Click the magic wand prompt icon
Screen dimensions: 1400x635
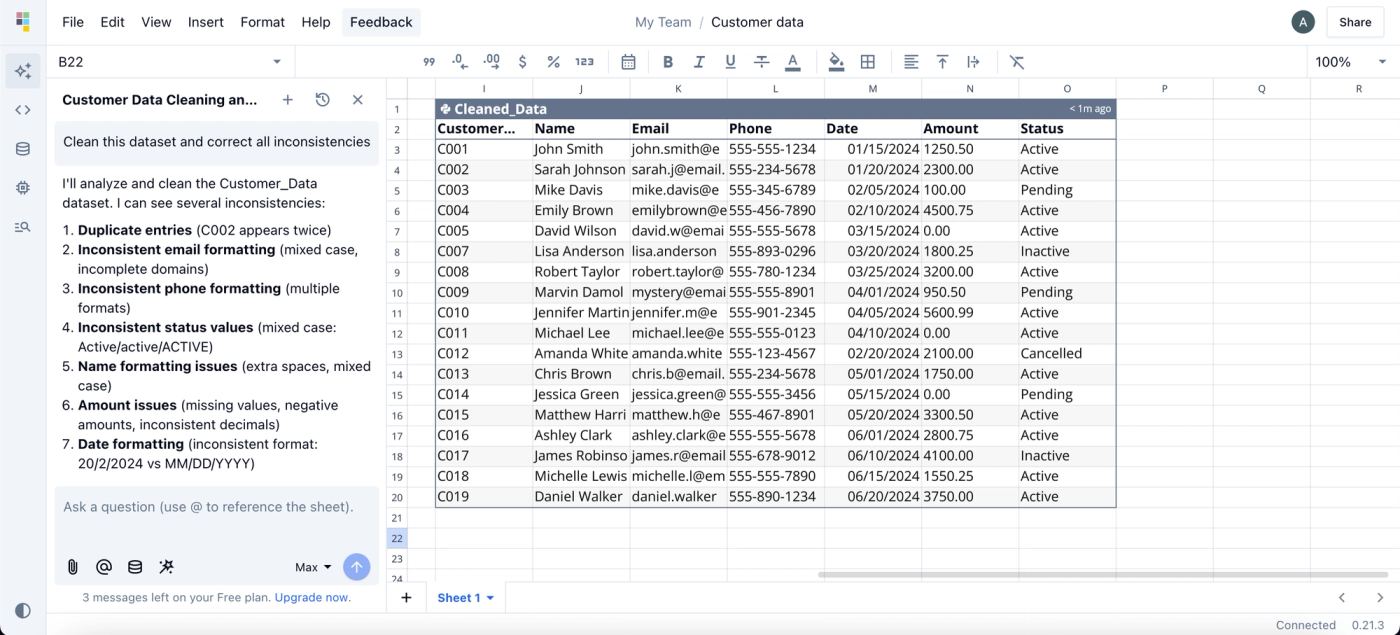click(166, 567)
